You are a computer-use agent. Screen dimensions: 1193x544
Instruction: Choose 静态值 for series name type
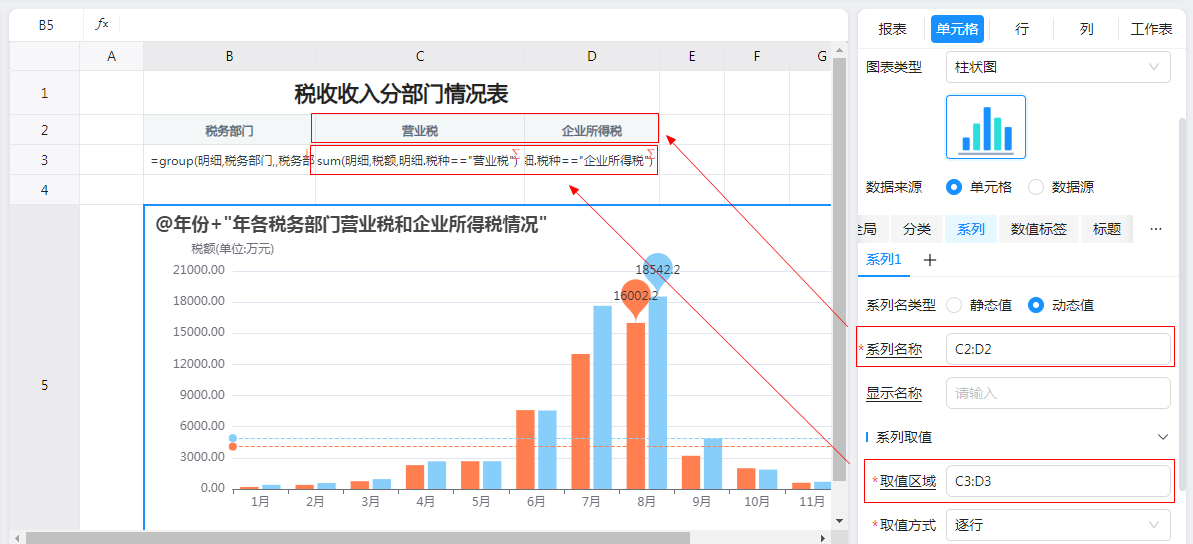(x=954, y=305)
